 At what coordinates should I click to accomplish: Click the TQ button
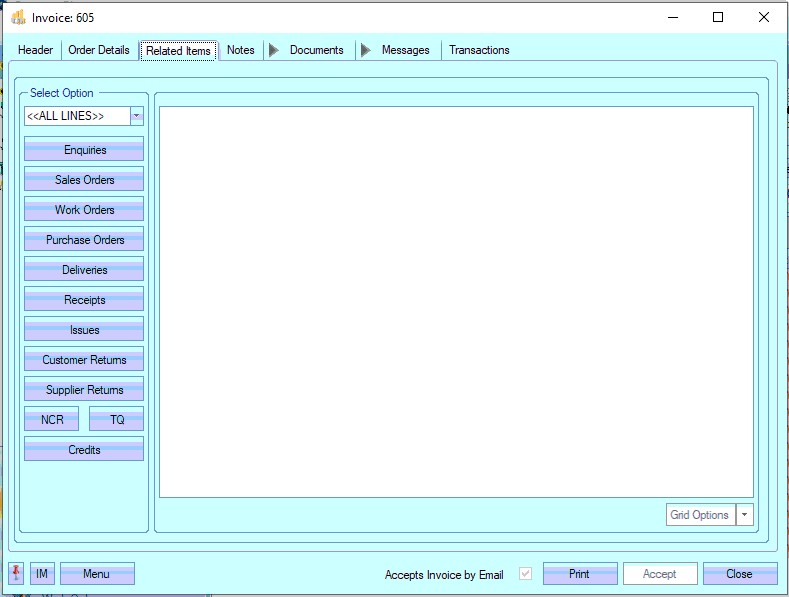[117, 420]
